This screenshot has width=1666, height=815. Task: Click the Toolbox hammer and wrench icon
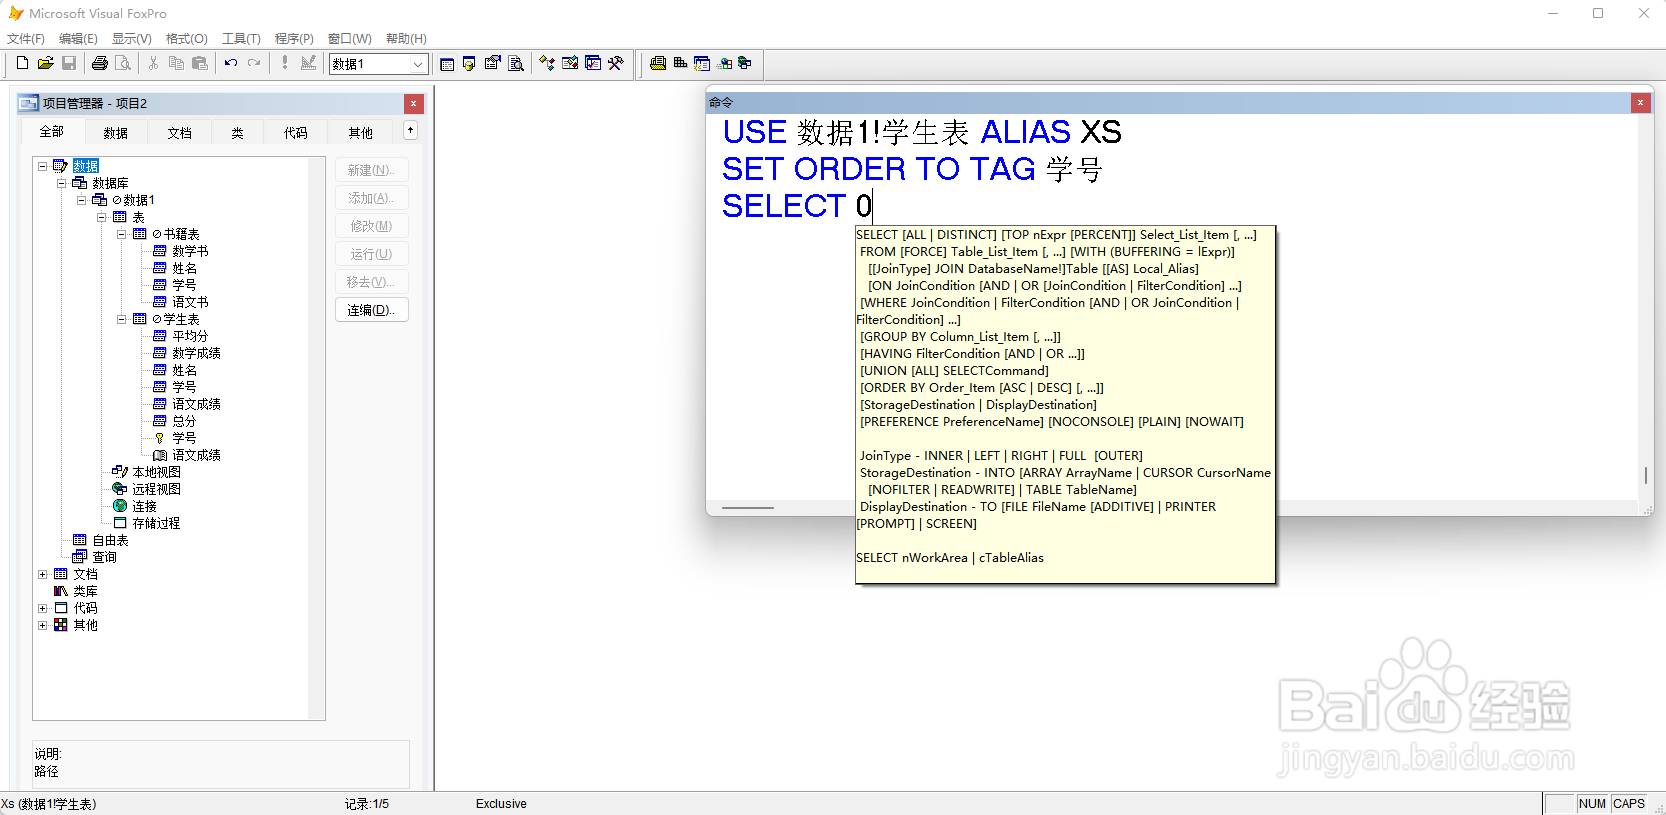coord(616,63)
